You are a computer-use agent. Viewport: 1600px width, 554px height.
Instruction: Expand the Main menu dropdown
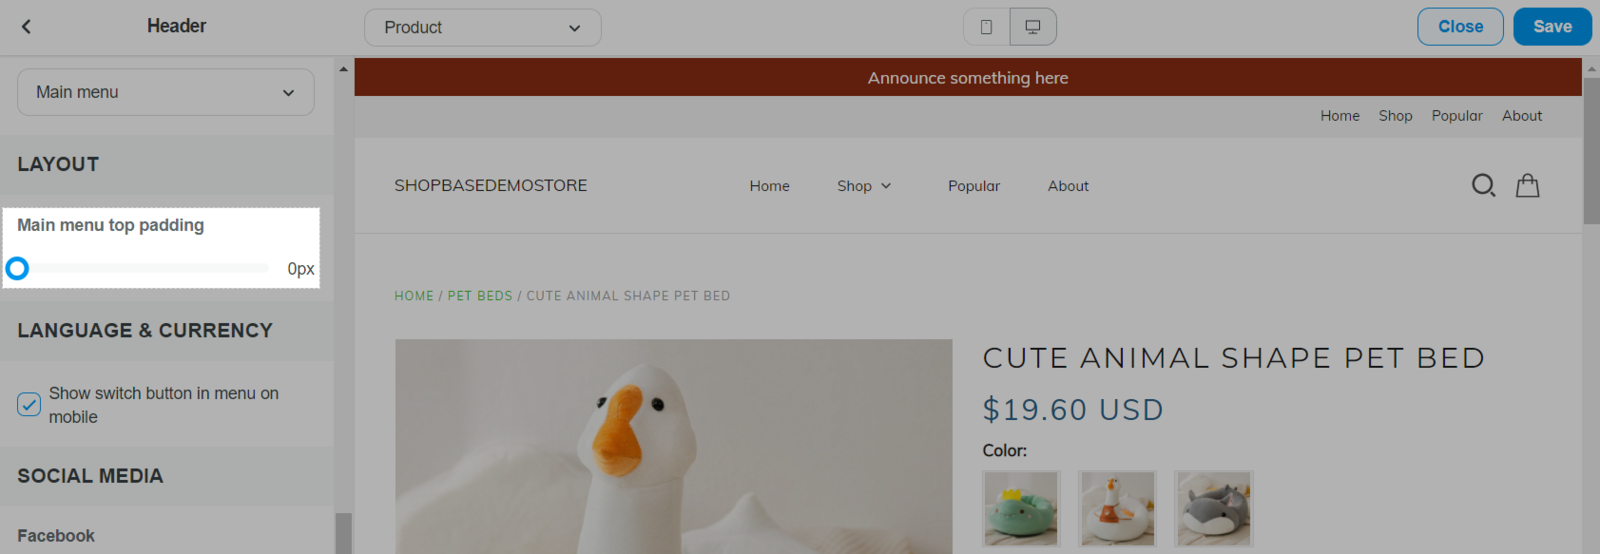(x=166, y=92)
